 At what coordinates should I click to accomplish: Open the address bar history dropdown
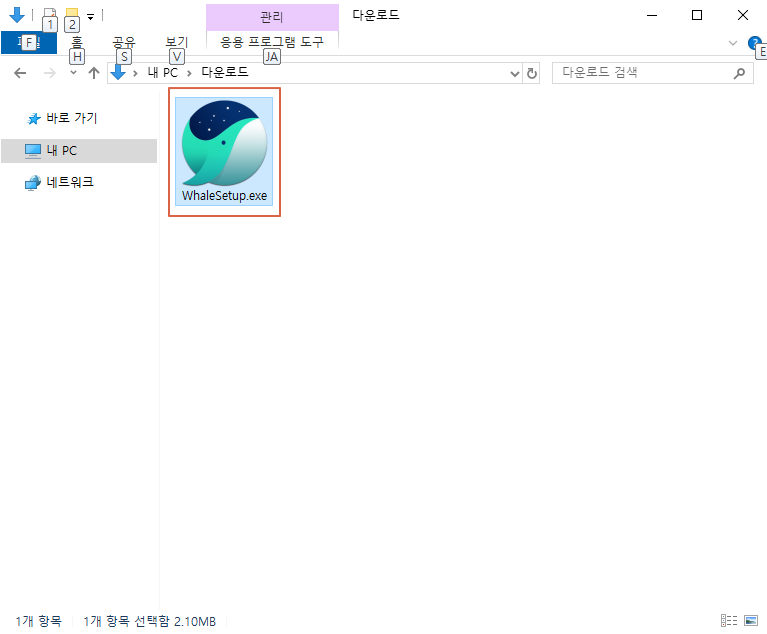click(x=515, y=74)
